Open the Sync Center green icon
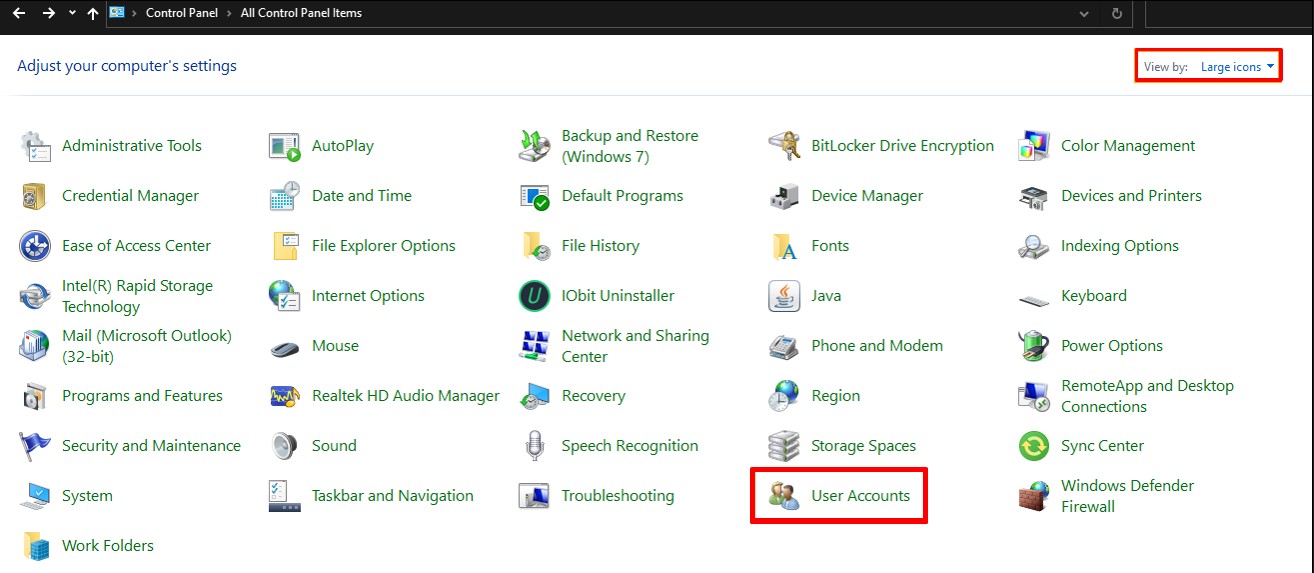The width and height of the screenshot is (1314, 573). click(x=1034, y=446)
